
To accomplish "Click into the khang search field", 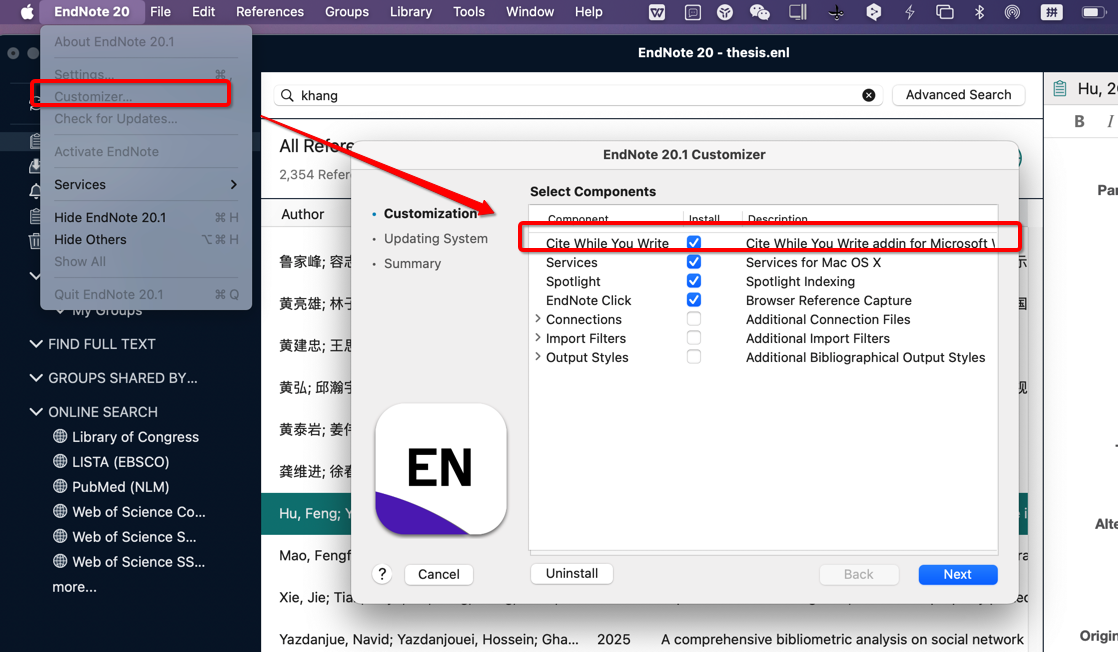I will point(578,95).
